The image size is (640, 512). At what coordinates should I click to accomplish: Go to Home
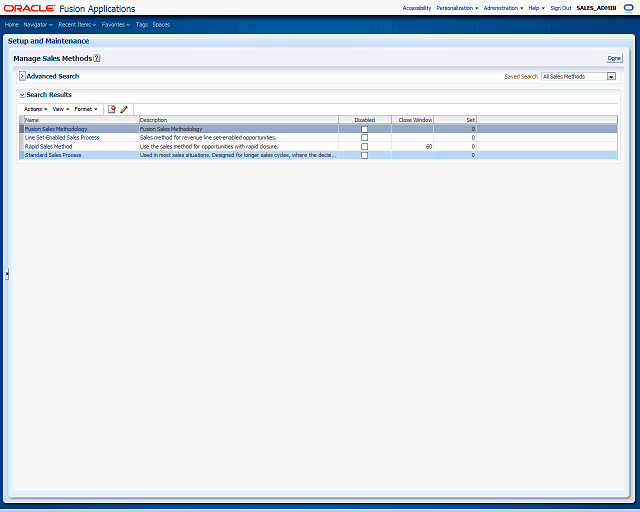point(12,24)
